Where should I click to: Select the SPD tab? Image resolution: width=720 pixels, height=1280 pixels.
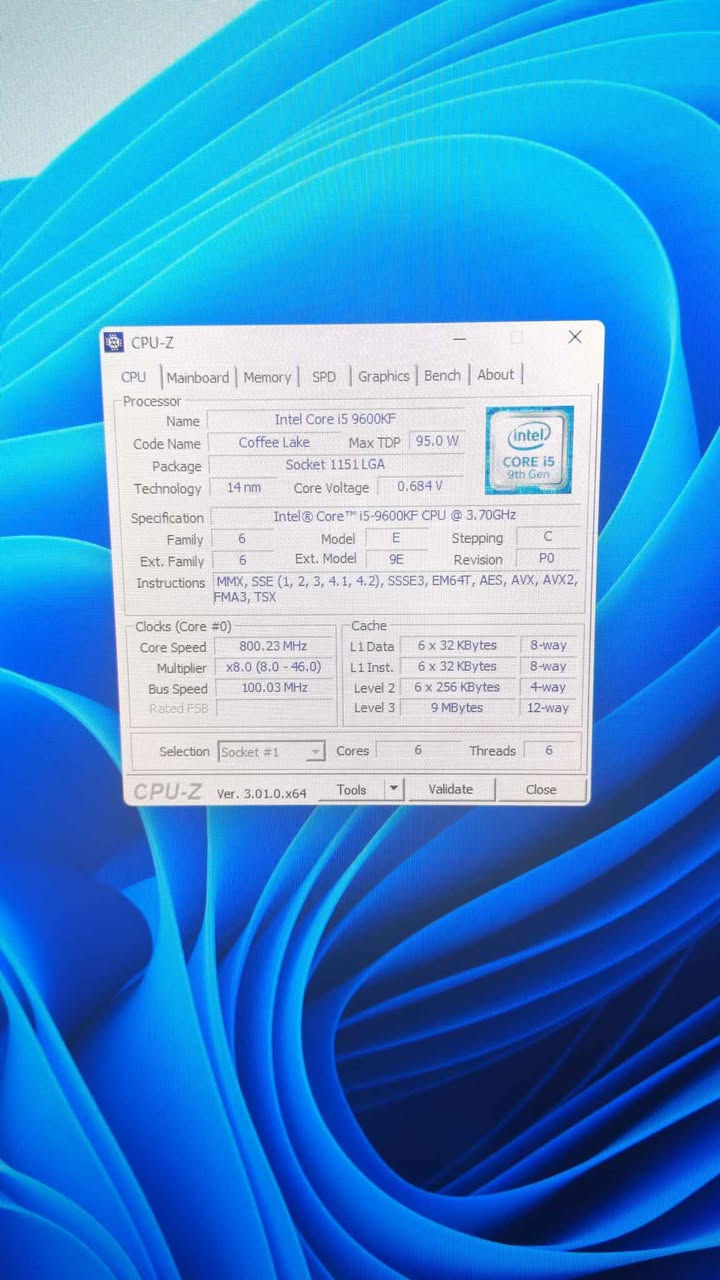324,377
